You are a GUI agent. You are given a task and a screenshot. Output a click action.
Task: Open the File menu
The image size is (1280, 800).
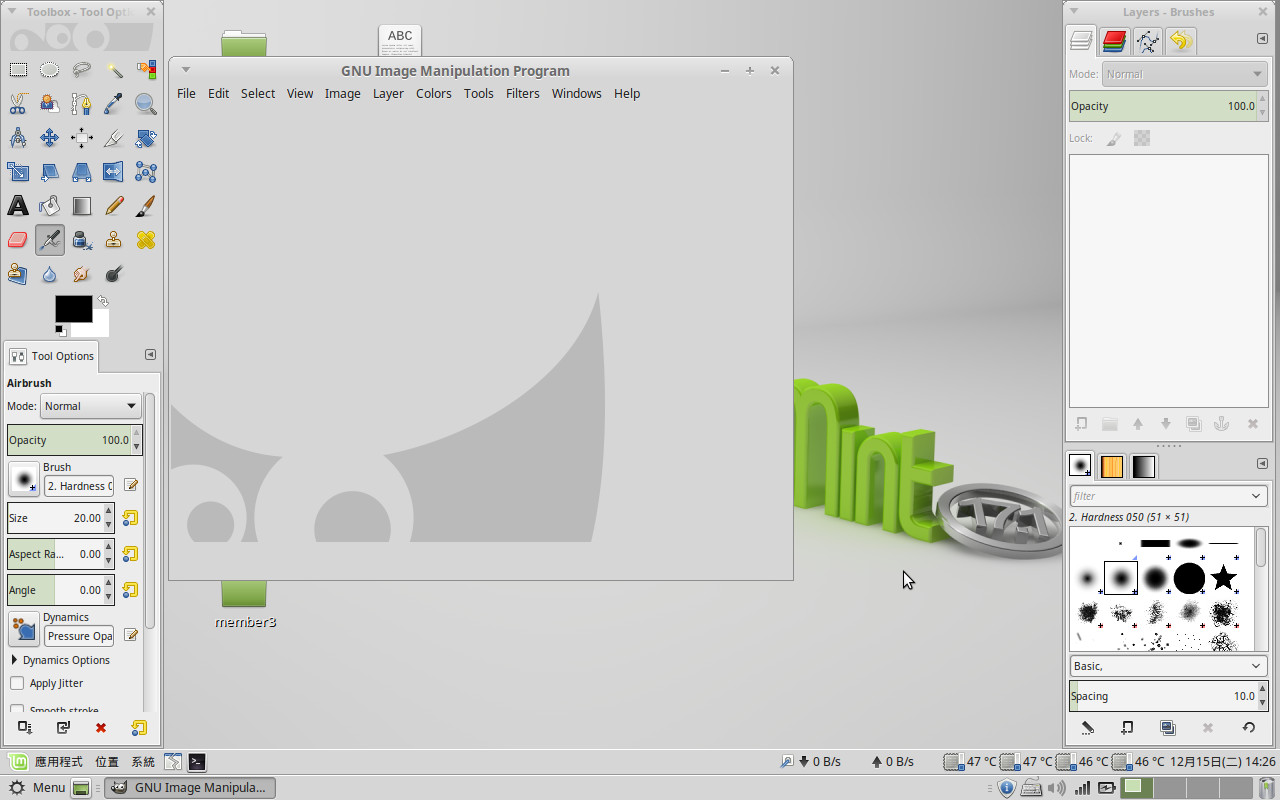coord(186,93)
